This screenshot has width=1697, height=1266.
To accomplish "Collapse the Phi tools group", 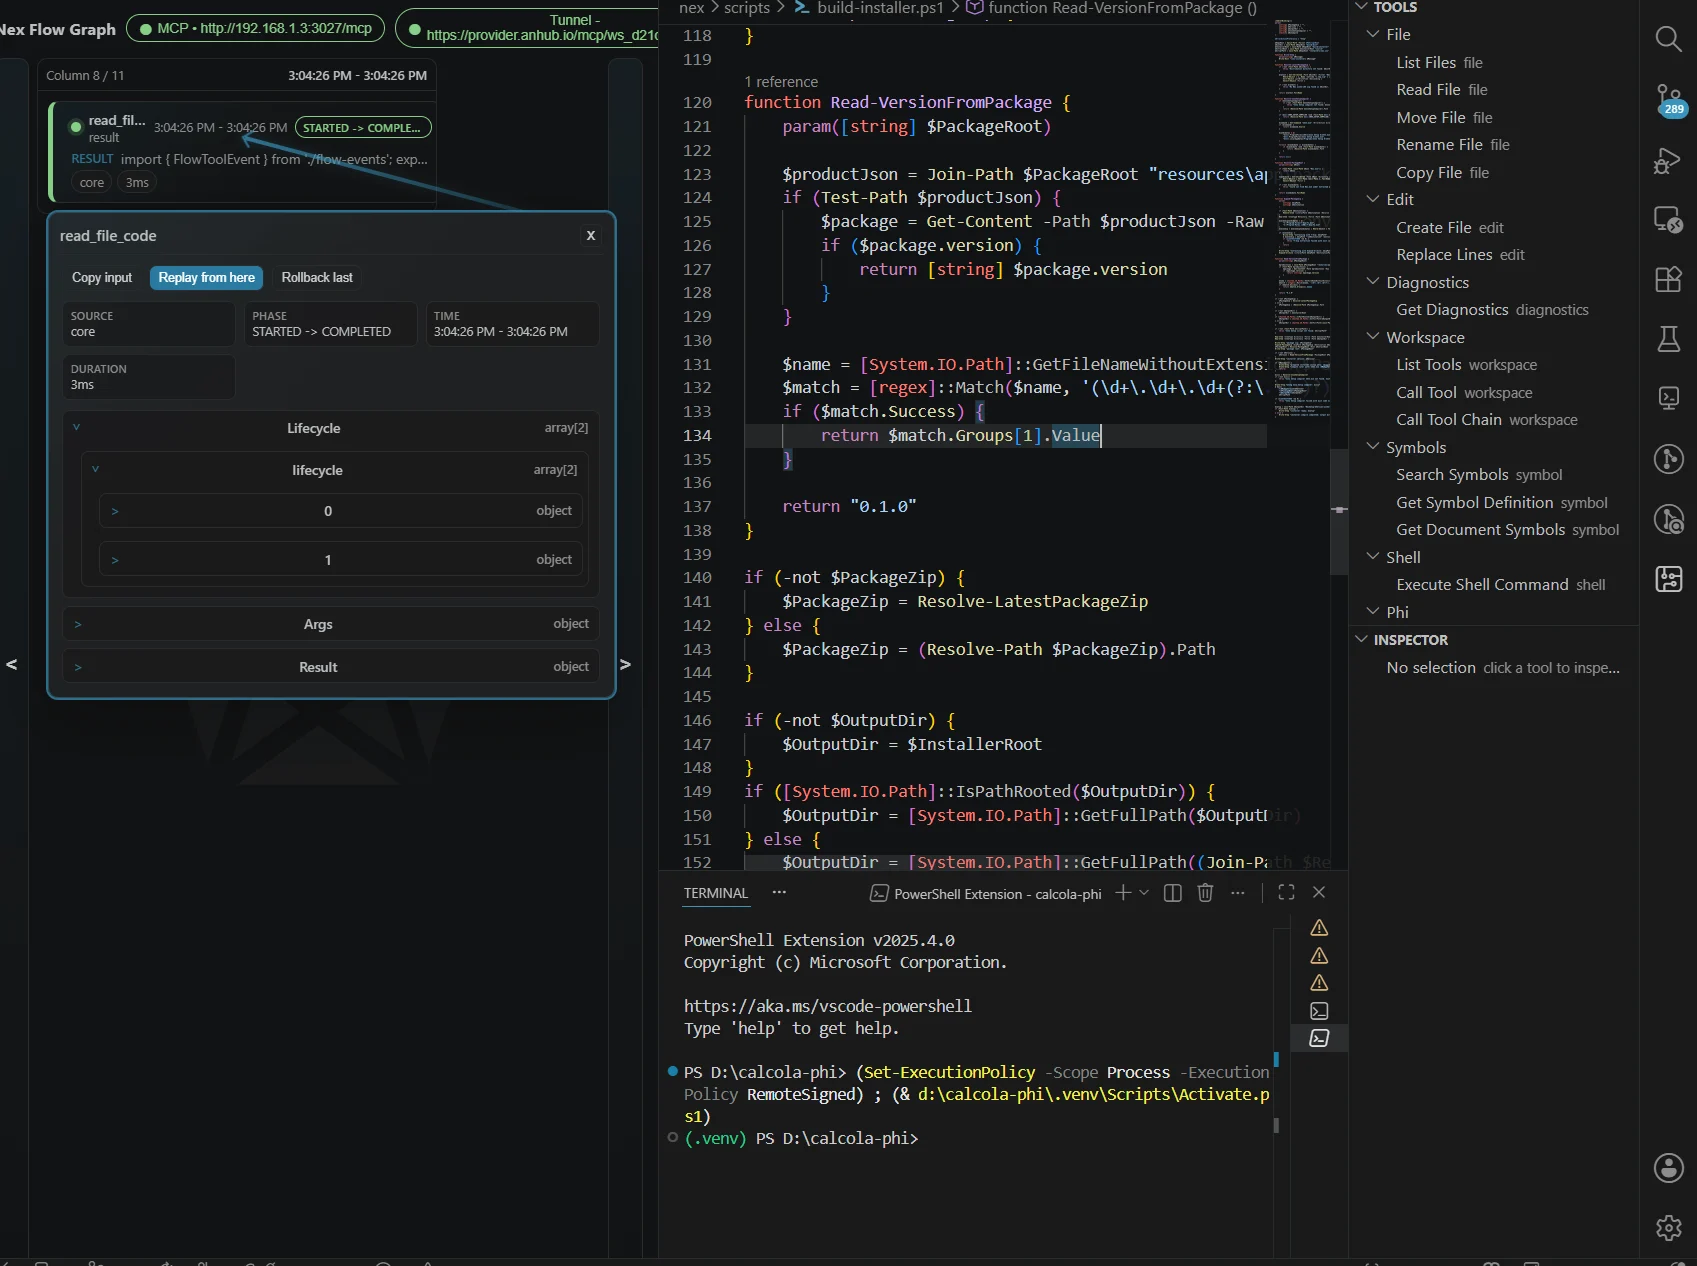I will (1373, 612).
